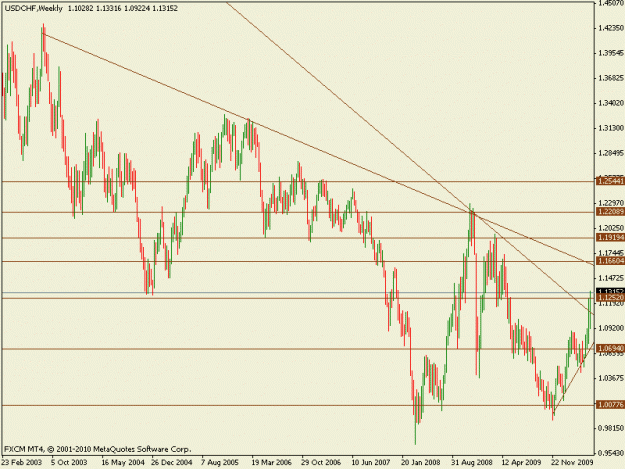
Task: Click the 19 Mar 2006 date label
Action: coord(271,463)
